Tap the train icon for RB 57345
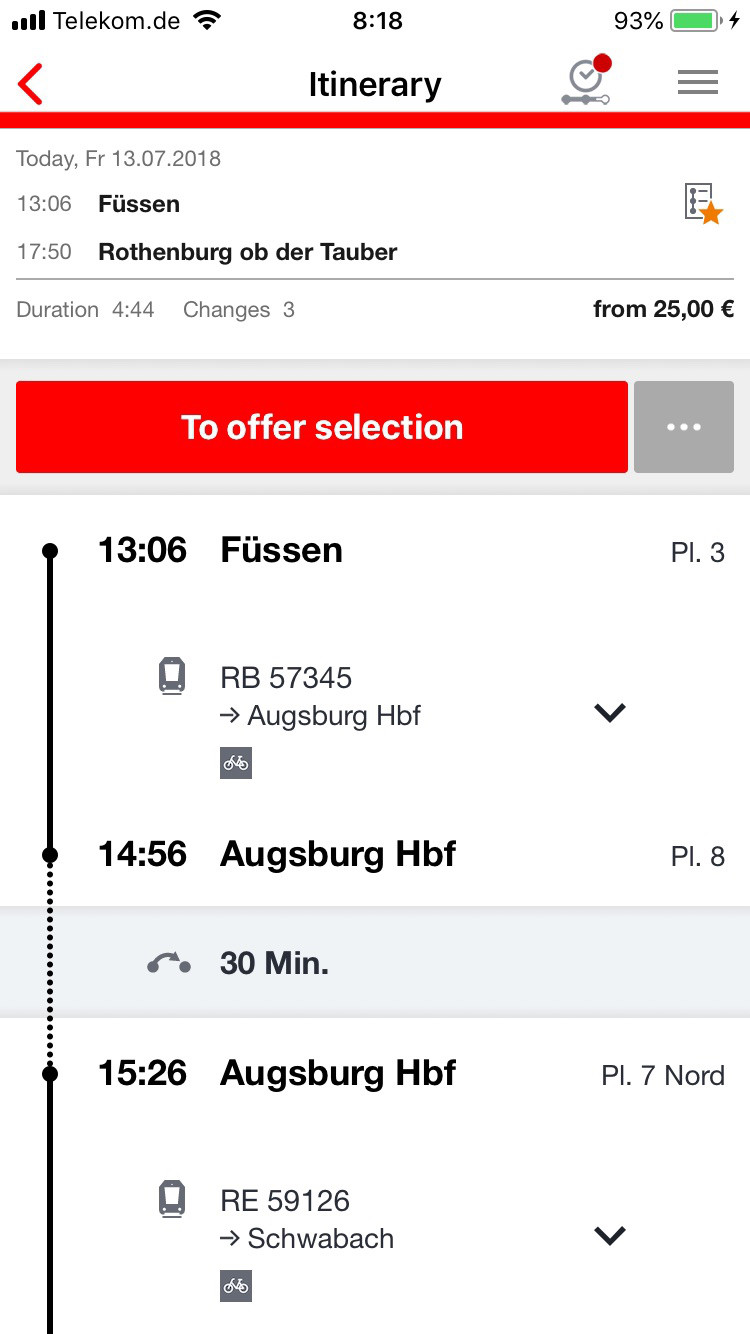750x1334 pixels. (x=172, y=677)
